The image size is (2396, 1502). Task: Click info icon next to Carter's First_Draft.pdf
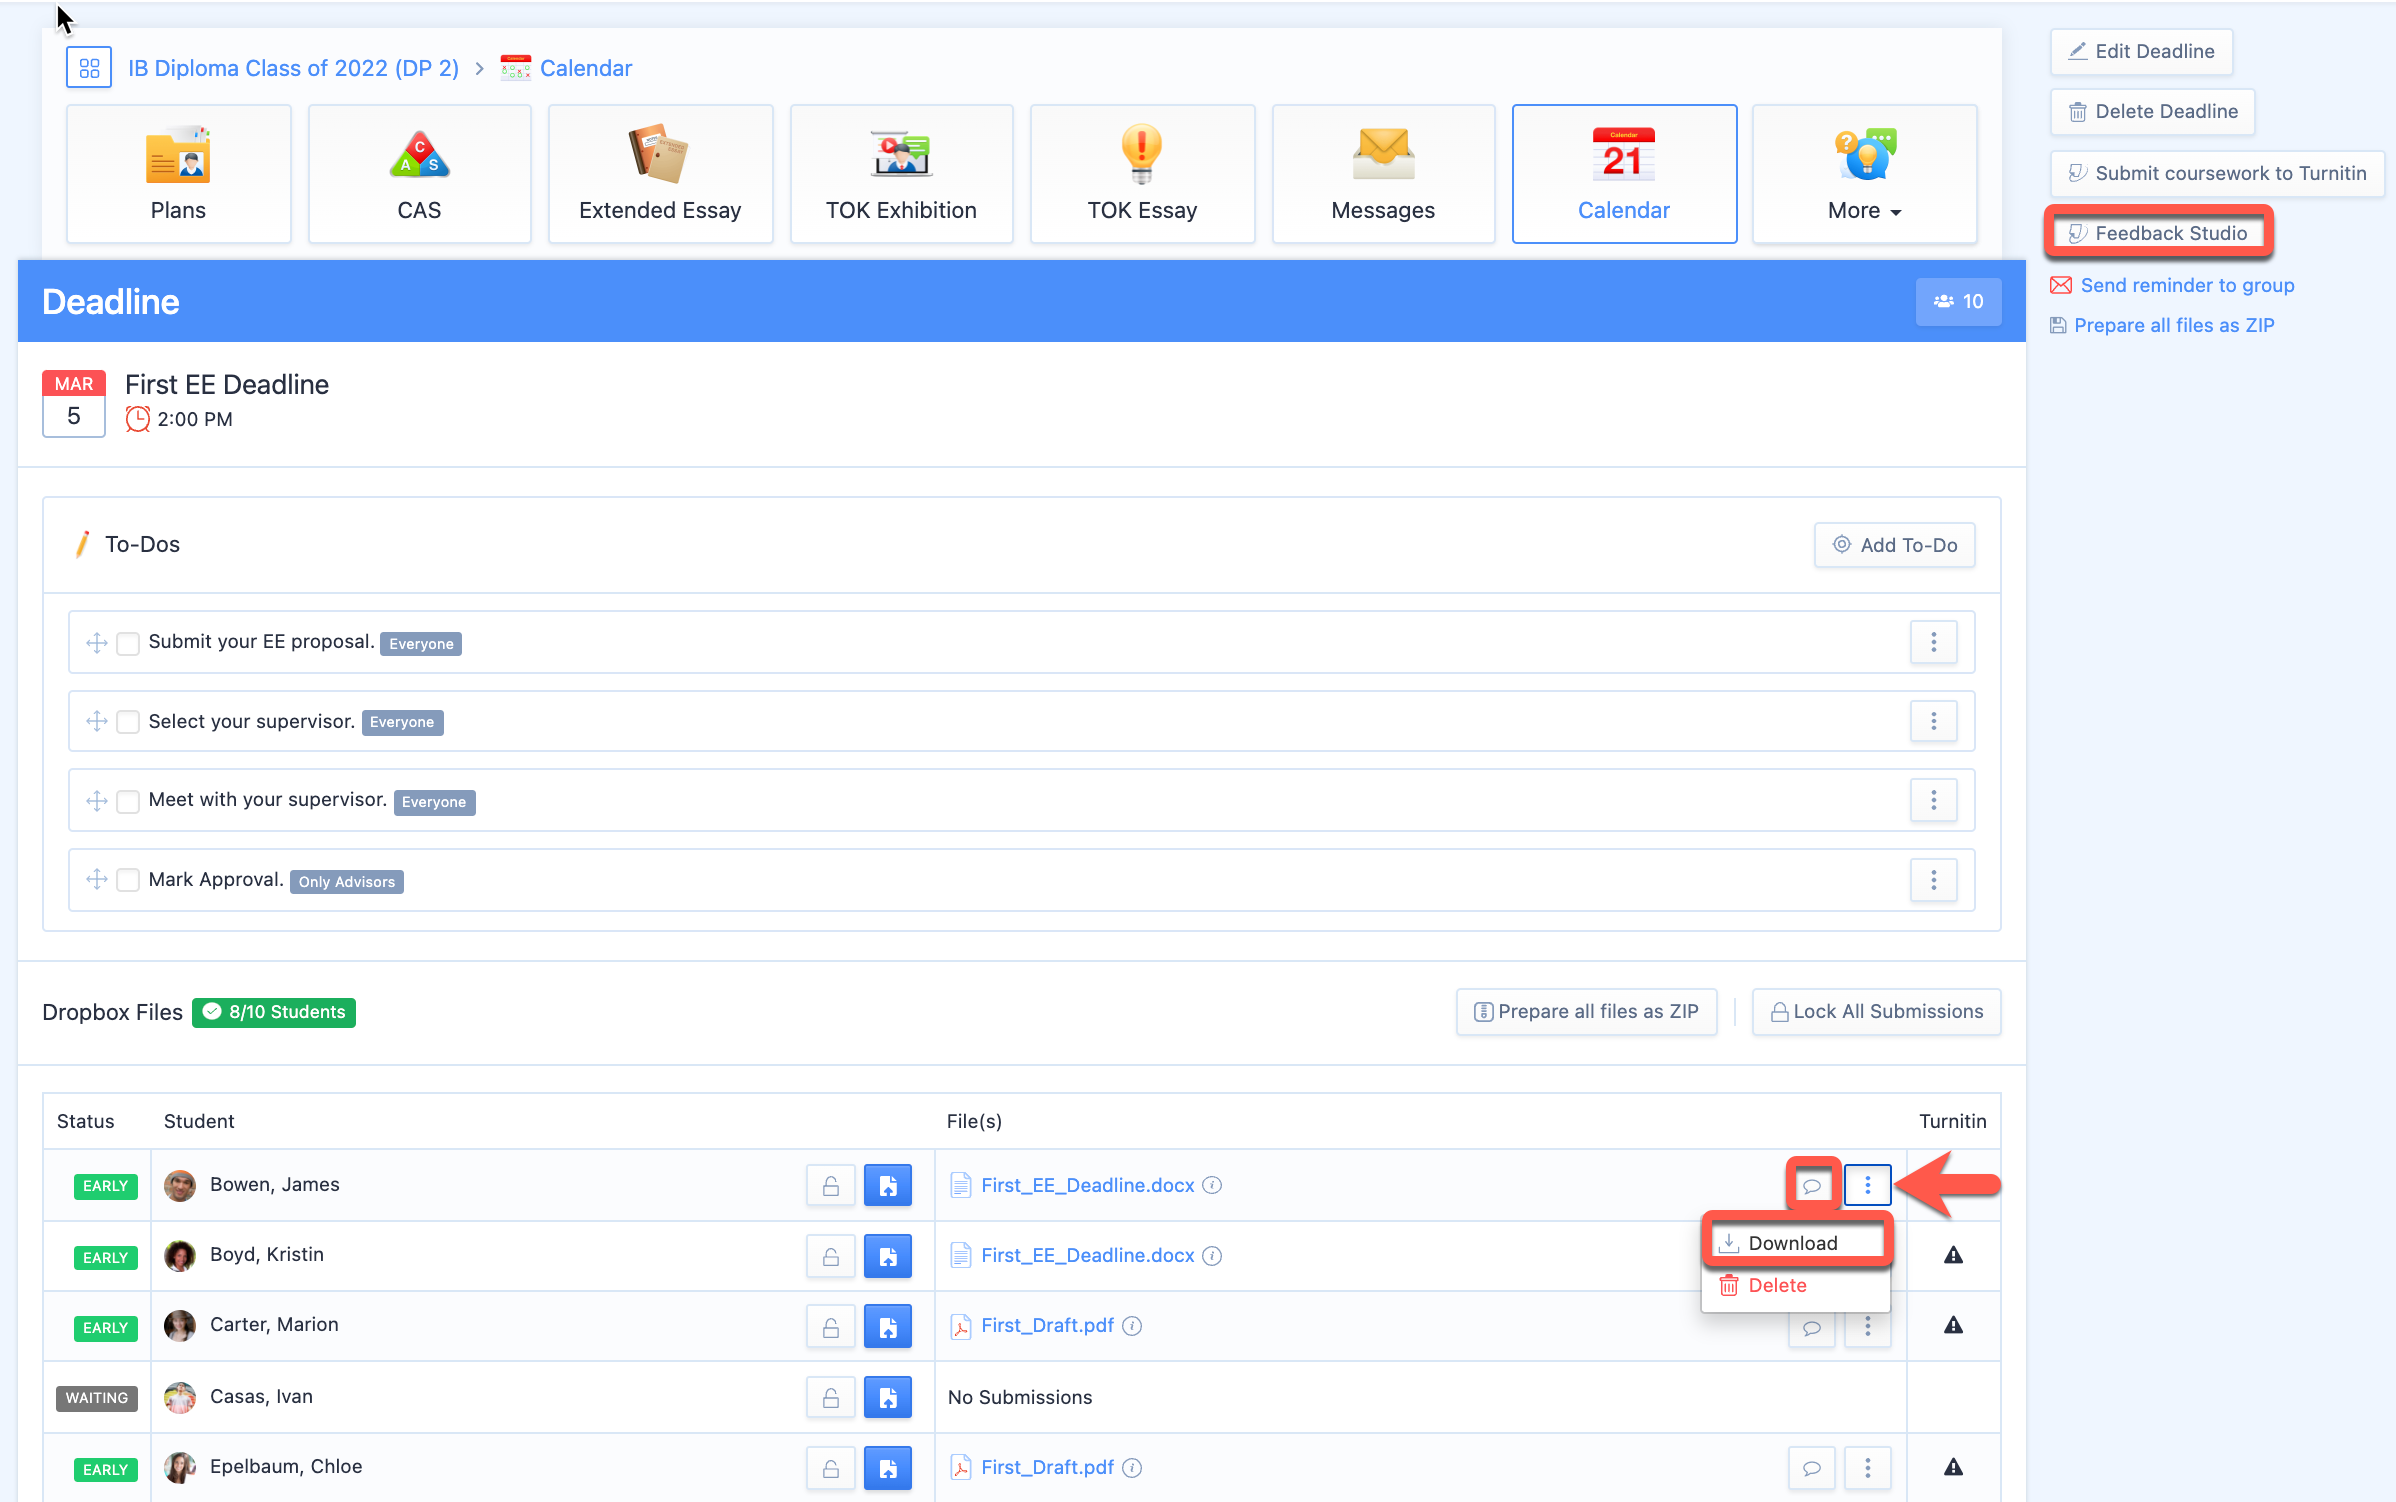click(x=1132, y=1325)
